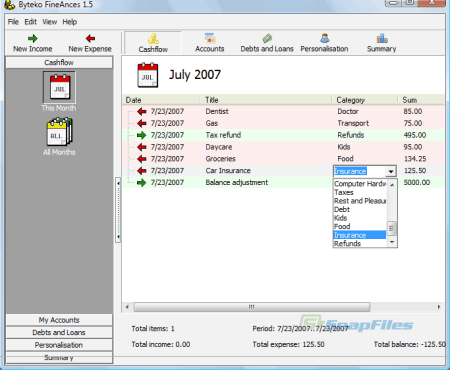The image size is (450, 370).
Task: Choose Food from category dropdown list
Action: [x=360, y=226]
